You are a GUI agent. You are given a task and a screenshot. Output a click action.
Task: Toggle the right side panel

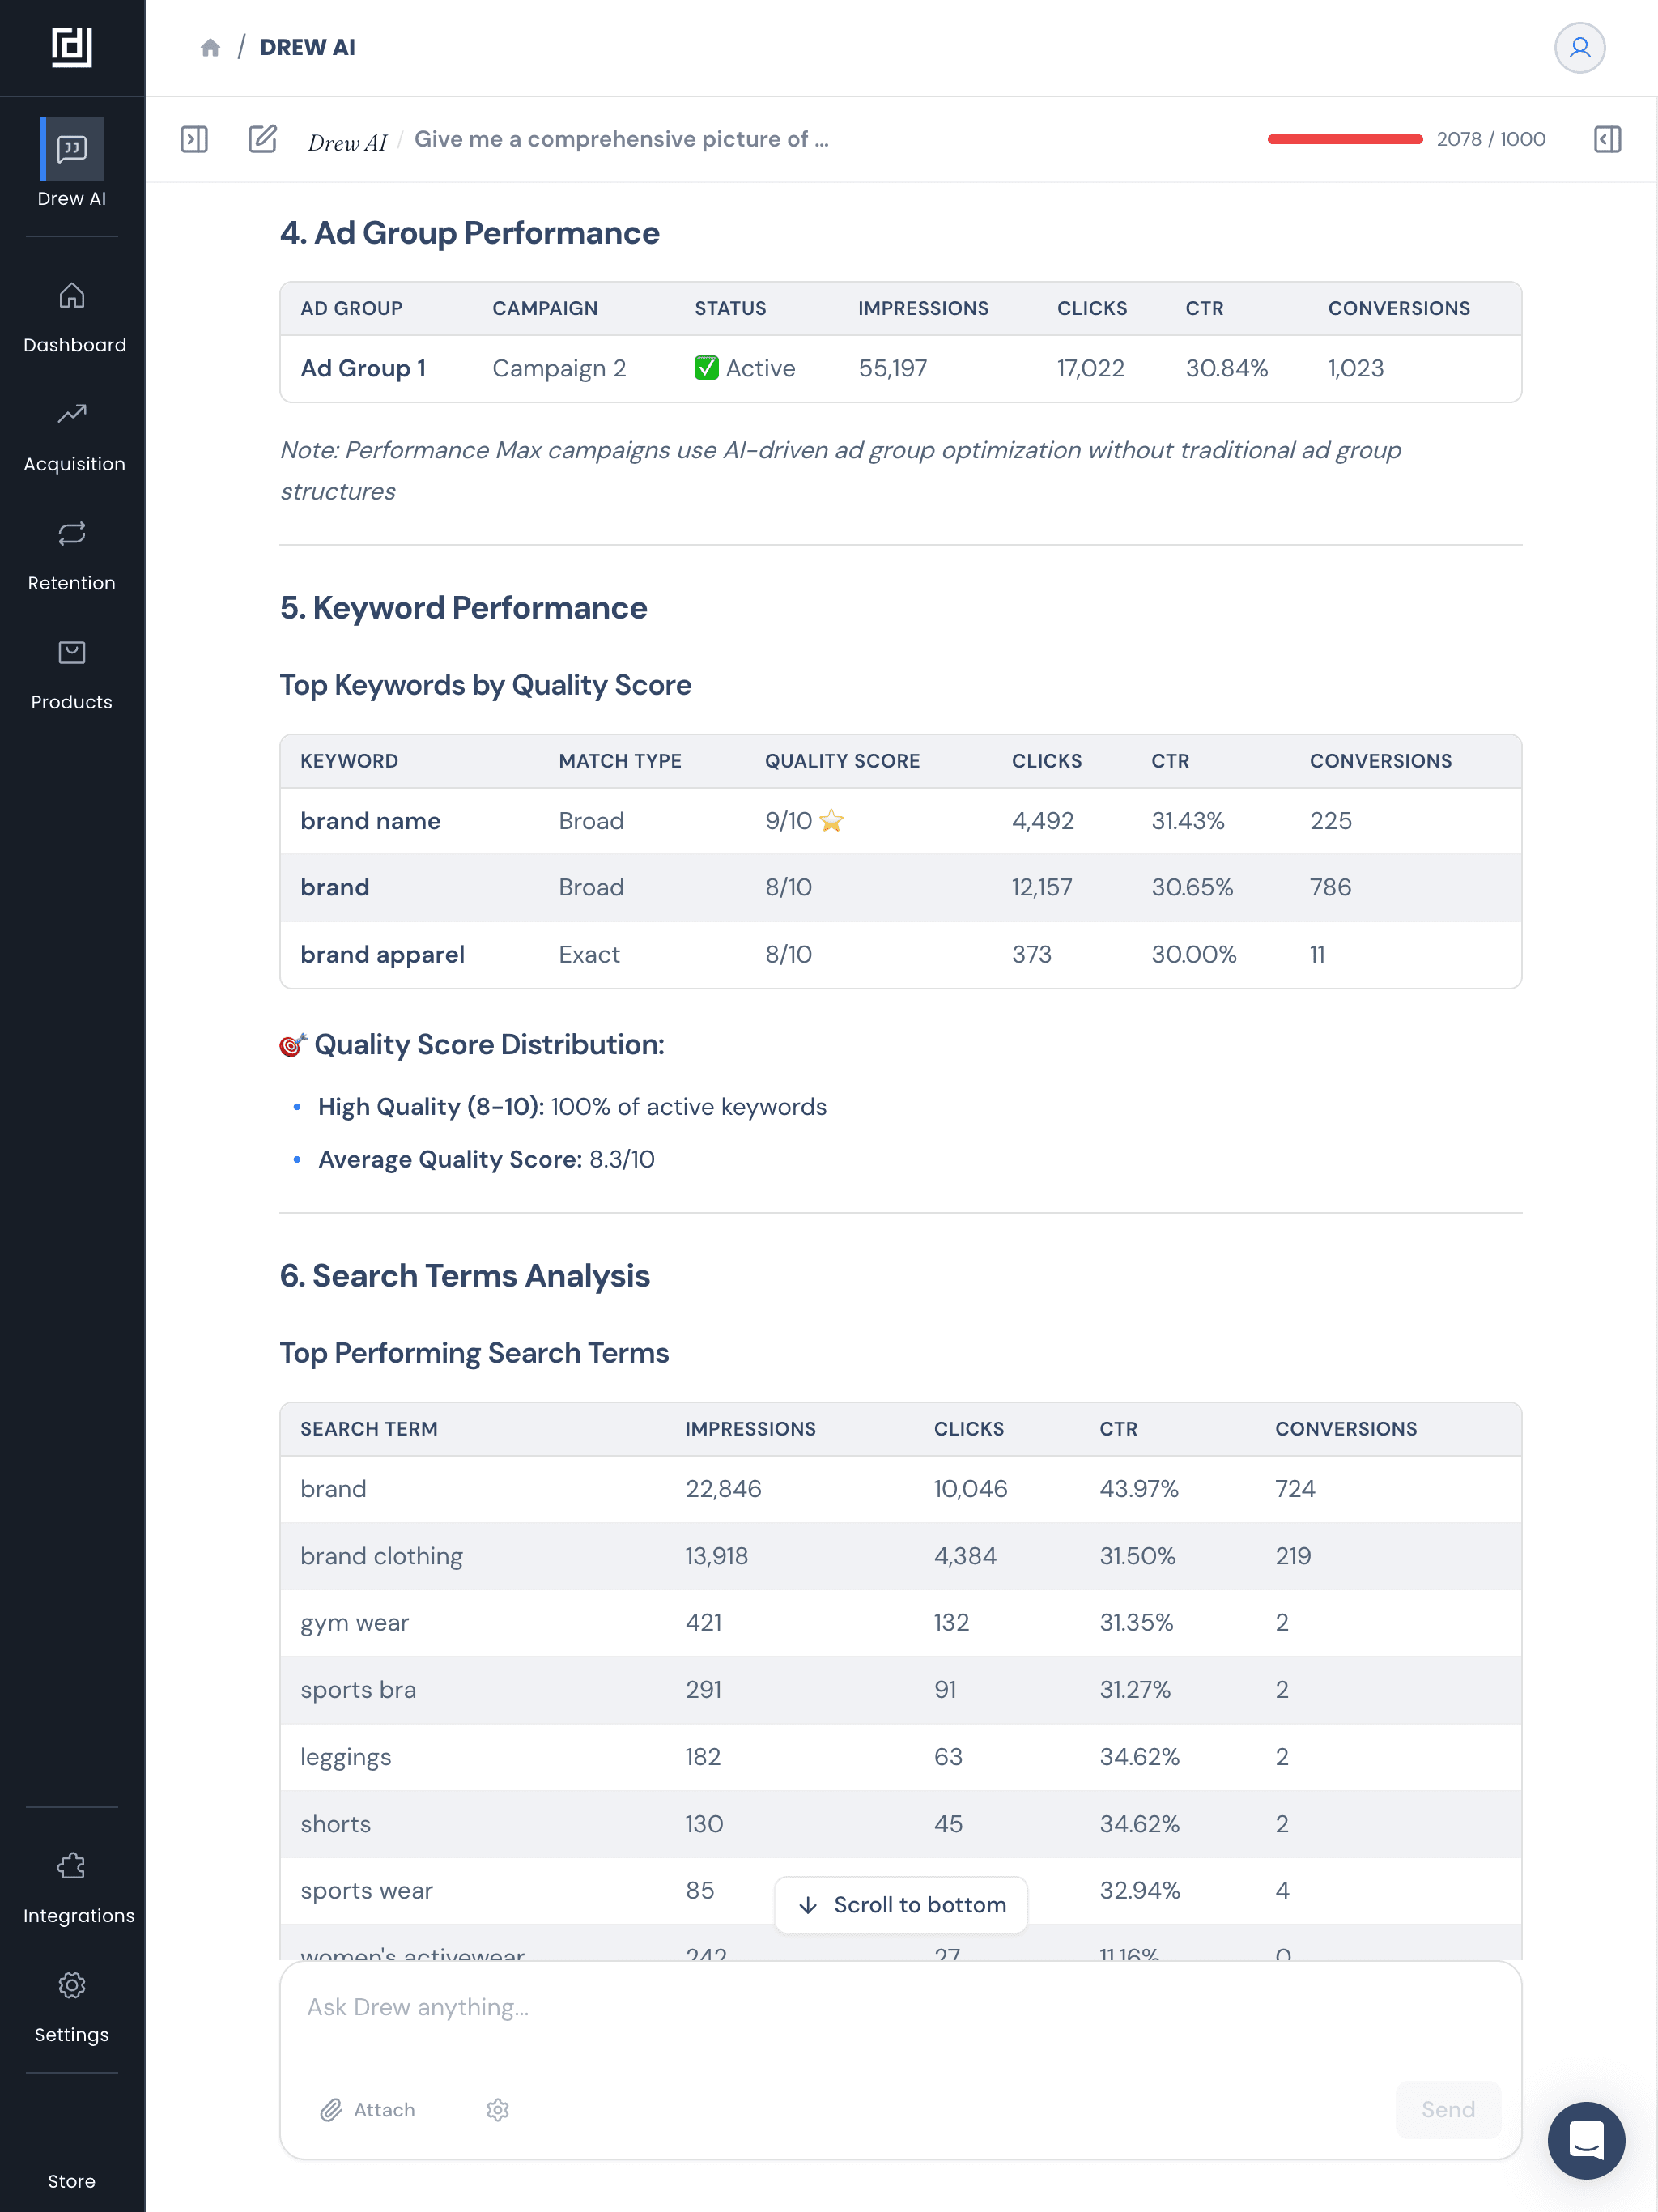[1607, 139]
